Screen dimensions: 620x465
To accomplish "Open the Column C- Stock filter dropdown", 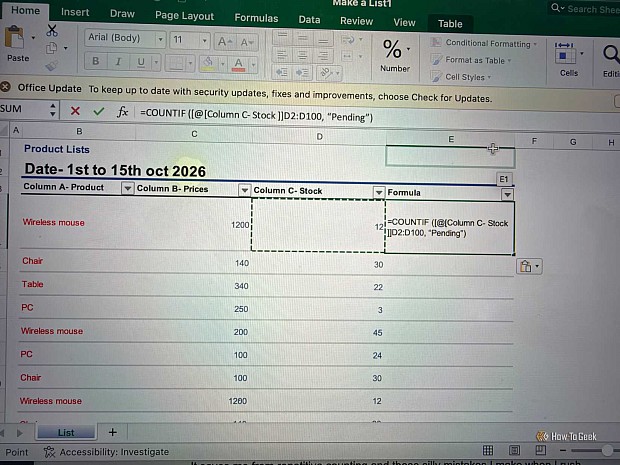I will coord(378,193).
